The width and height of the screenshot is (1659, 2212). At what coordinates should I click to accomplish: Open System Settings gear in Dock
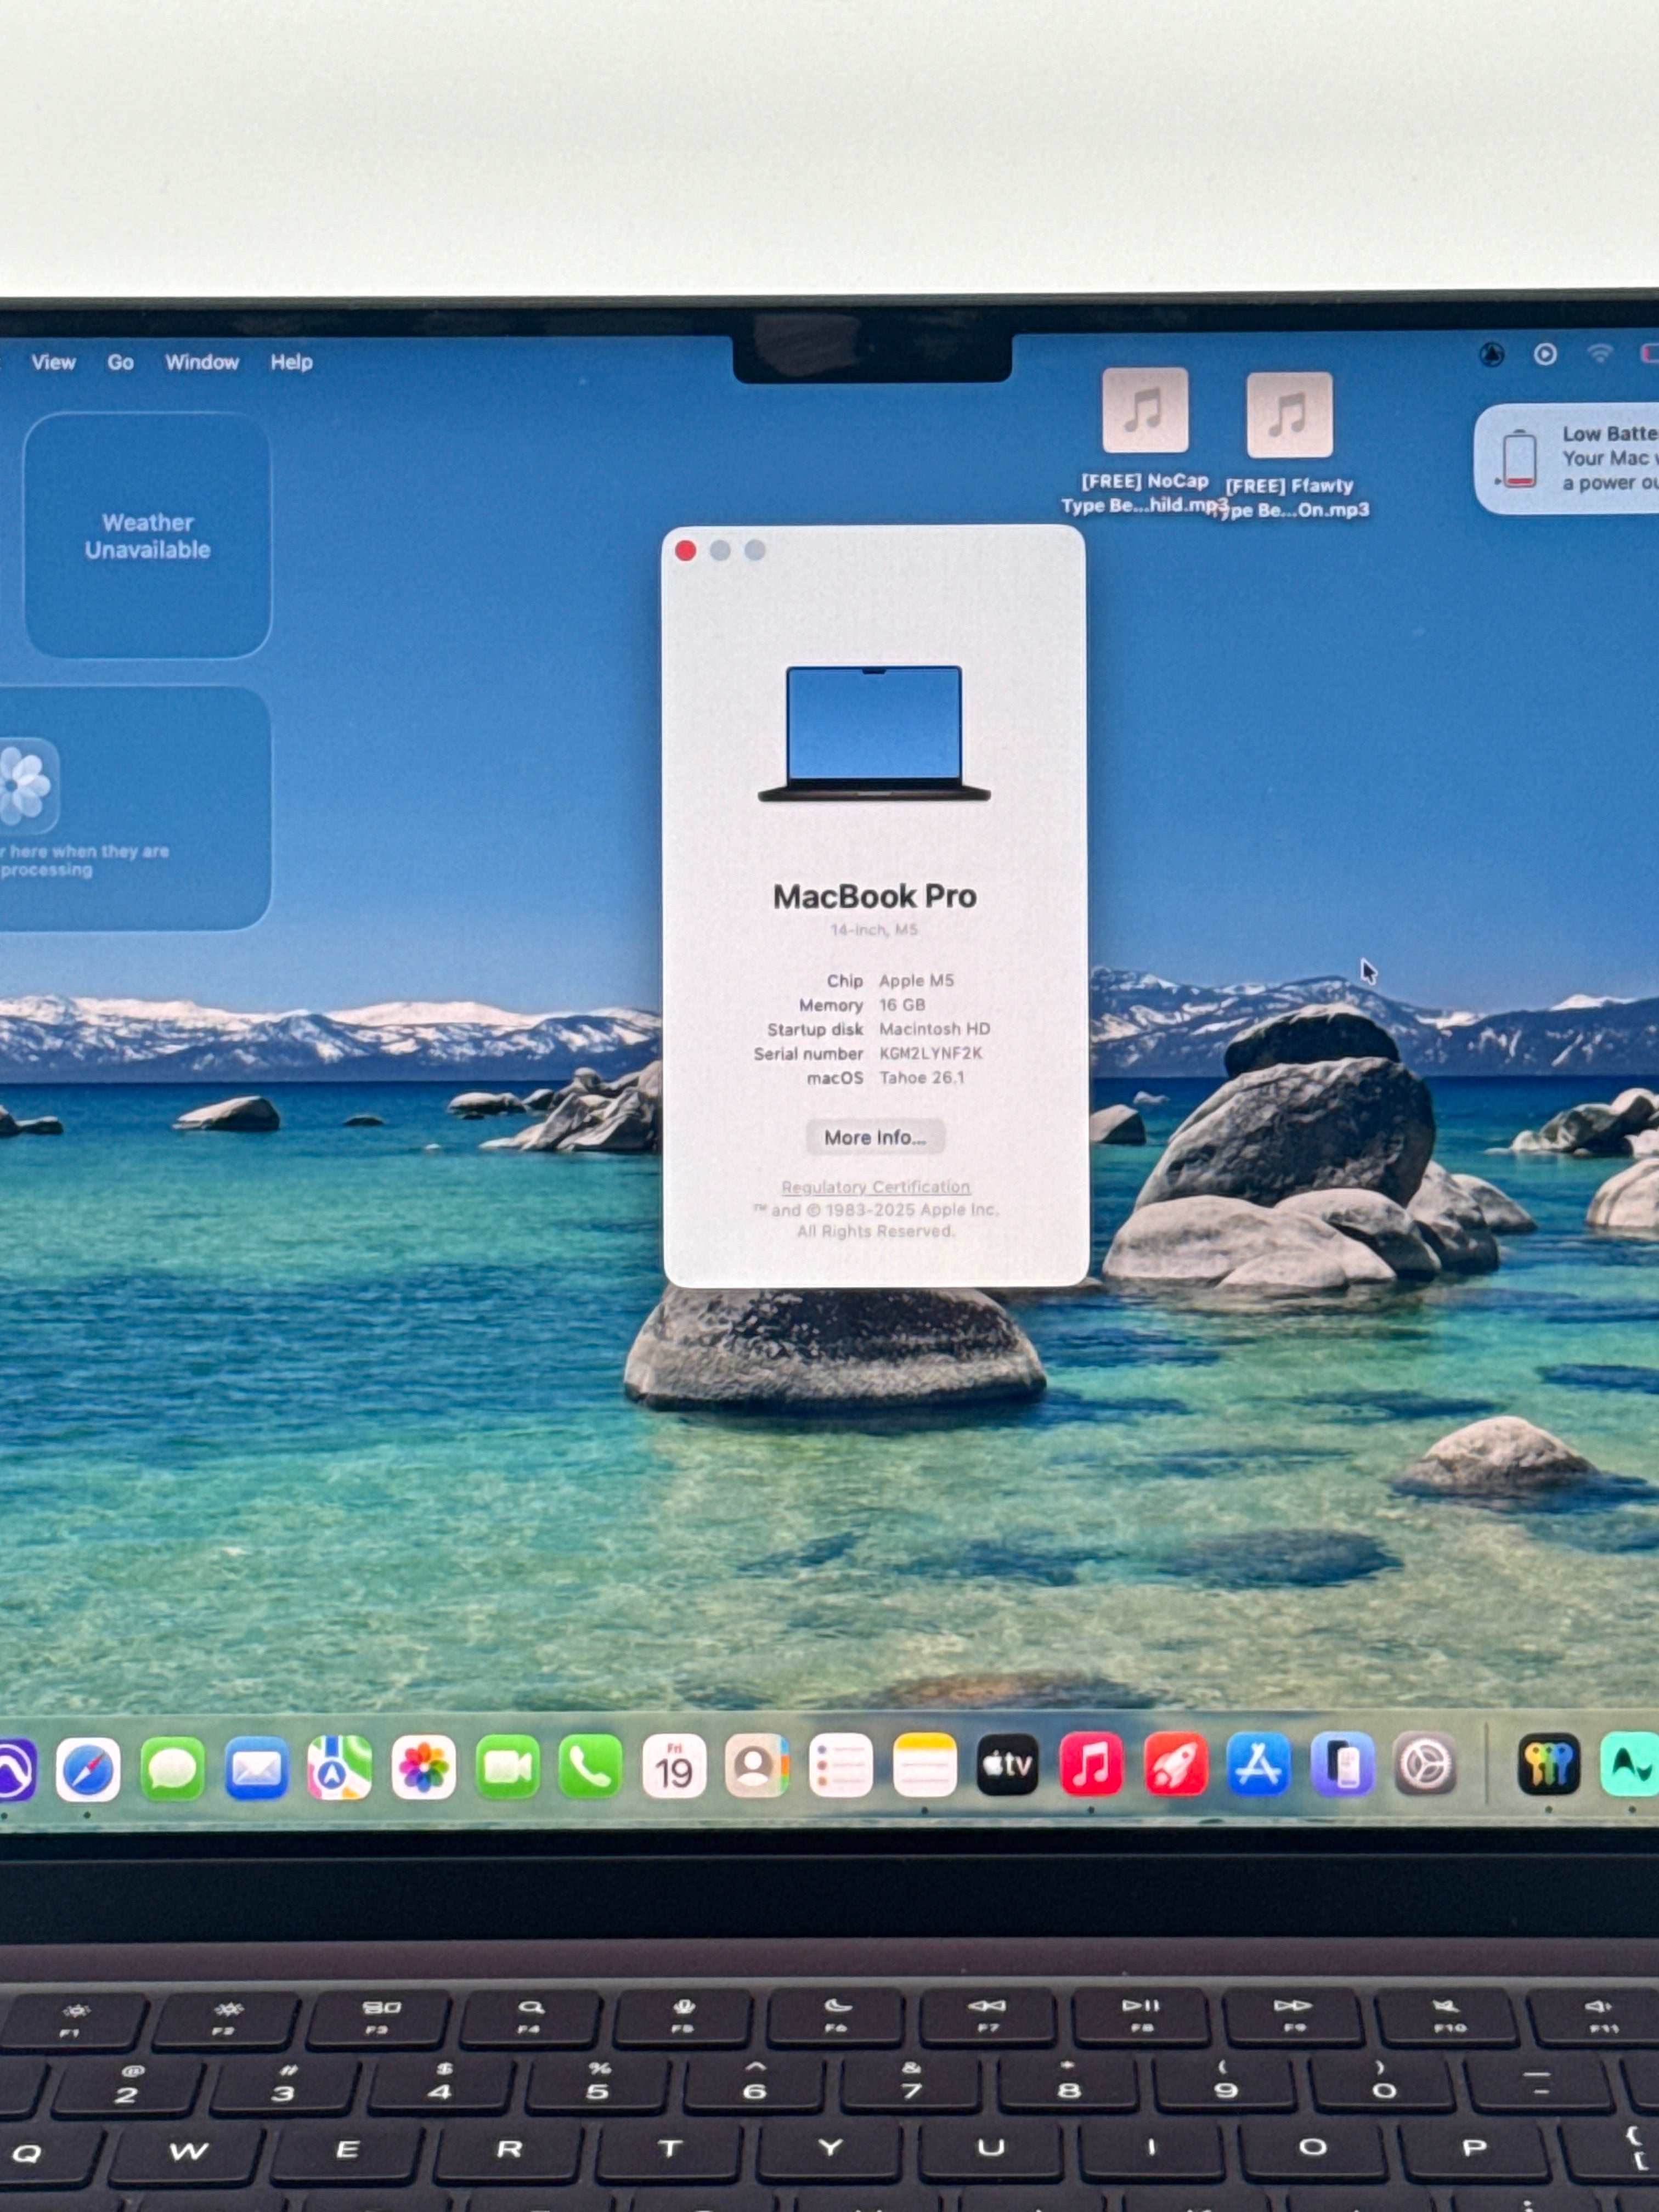click(x=1425, y=1764)
